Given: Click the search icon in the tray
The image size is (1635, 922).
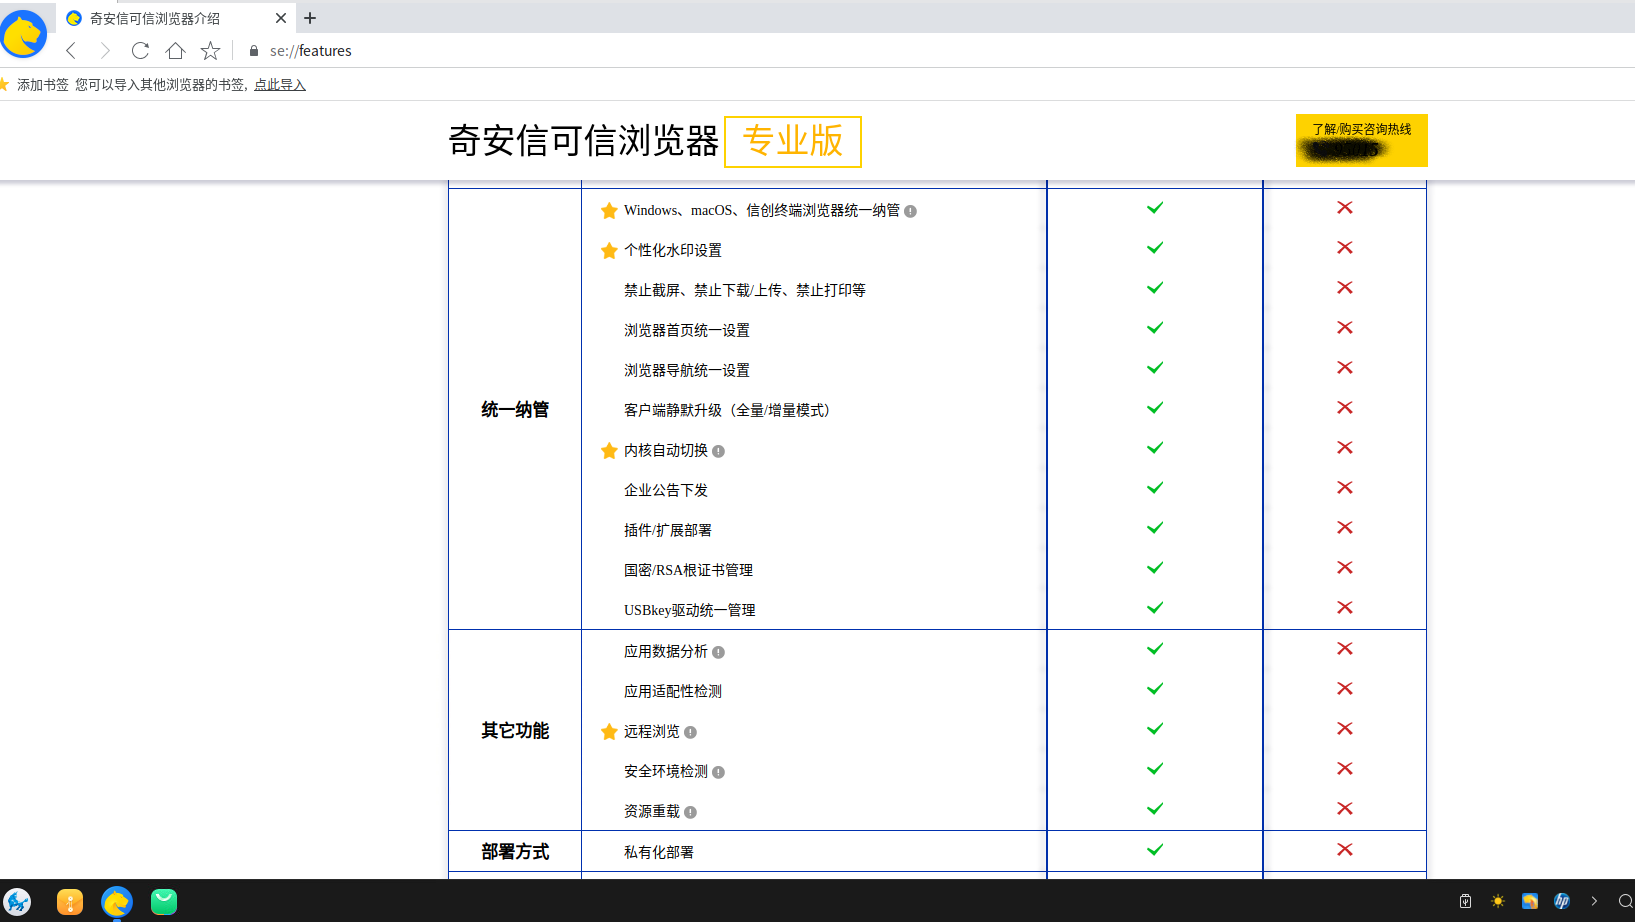Looking at the screenshot, I should (1626, 901).
